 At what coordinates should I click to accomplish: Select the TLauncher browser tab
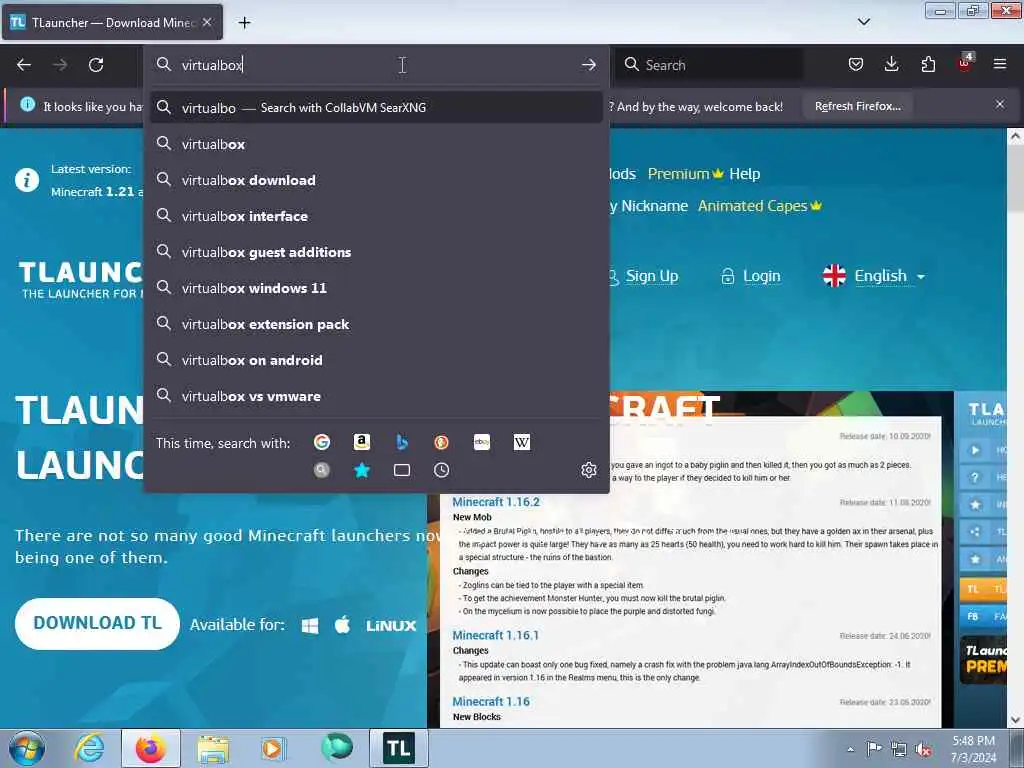(x=112, y=22)
